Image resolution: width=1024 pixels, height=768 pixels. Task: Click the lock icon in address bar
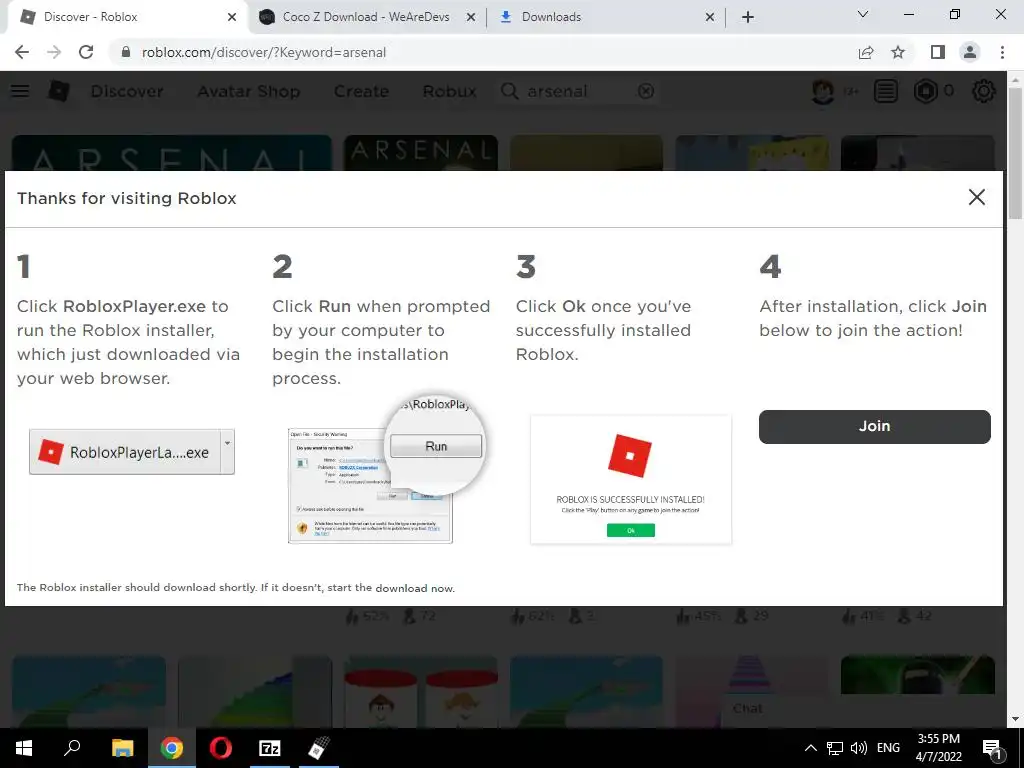pyautogui.click(x=126, y=52)
